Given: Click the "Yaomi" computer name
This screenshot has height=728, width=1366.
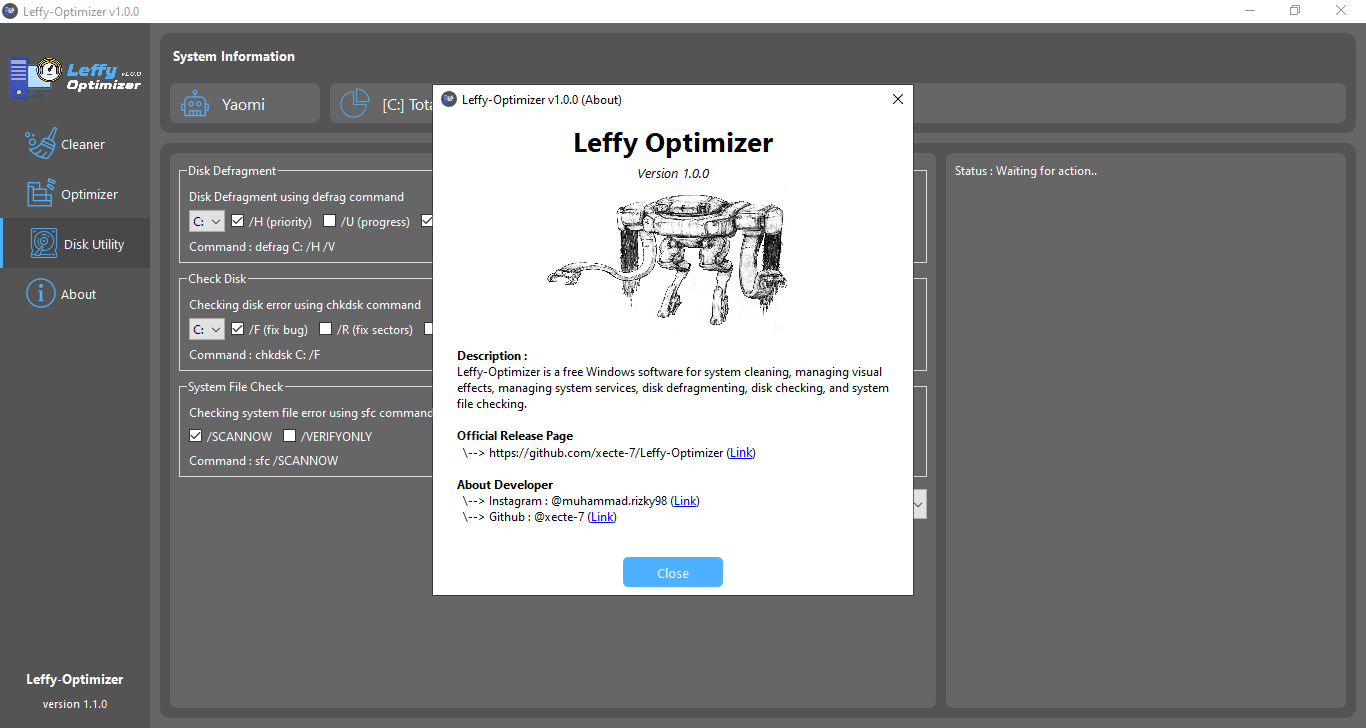Looking at the screenshot, I should click(243, 104).
